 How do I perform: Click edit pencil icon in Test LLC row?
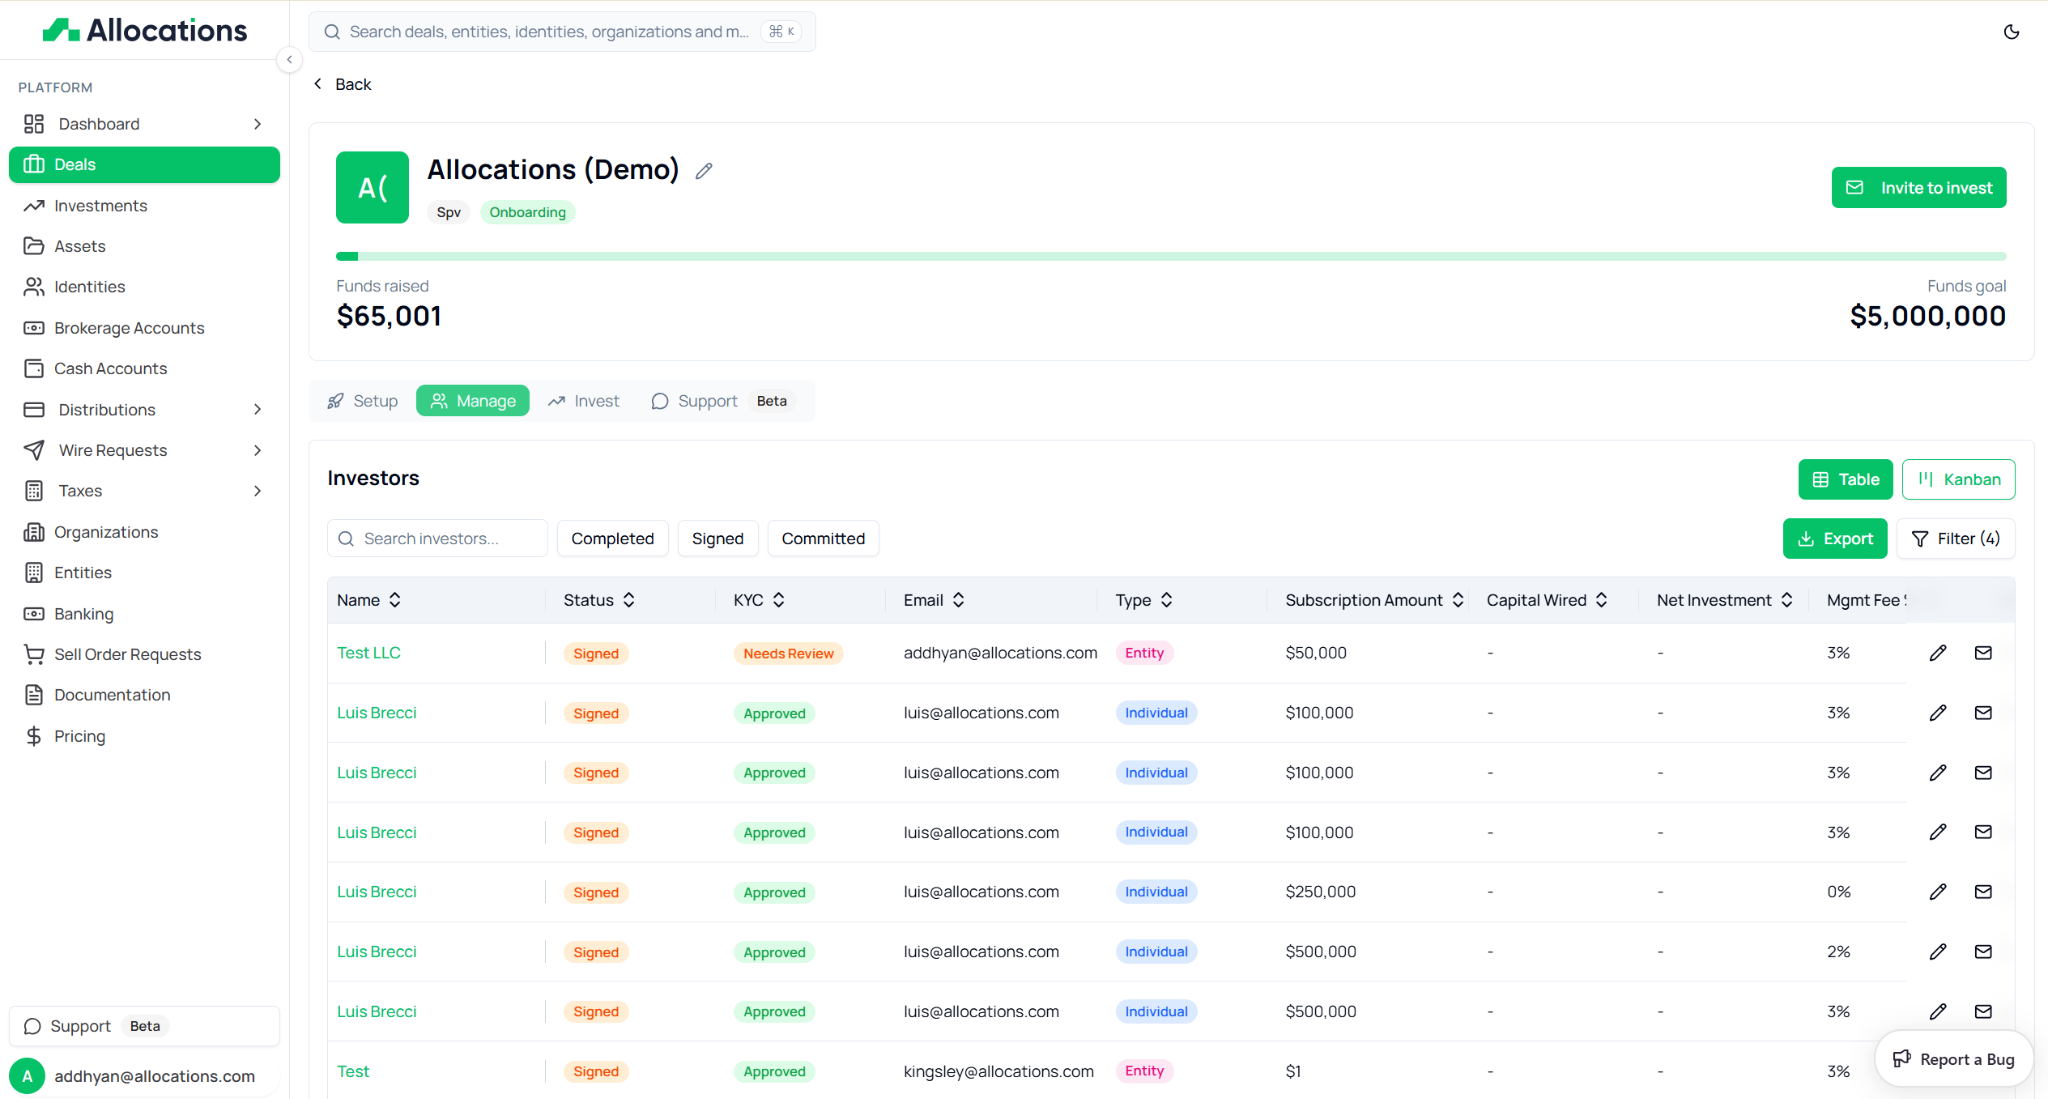click(1937, 653)
